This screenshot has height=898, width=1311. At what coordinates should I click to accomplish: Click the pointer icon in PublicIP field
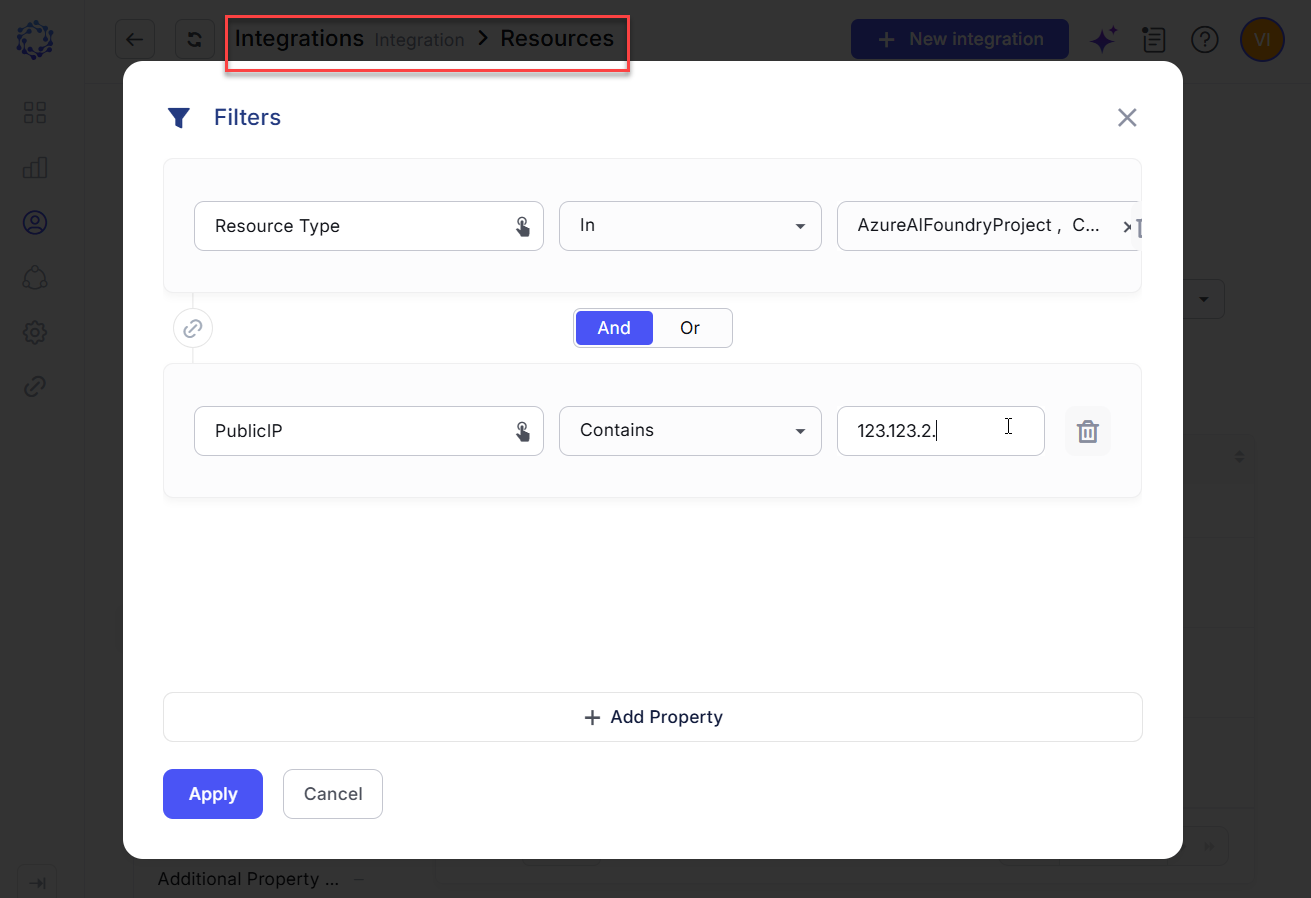(x=523, y=431)
